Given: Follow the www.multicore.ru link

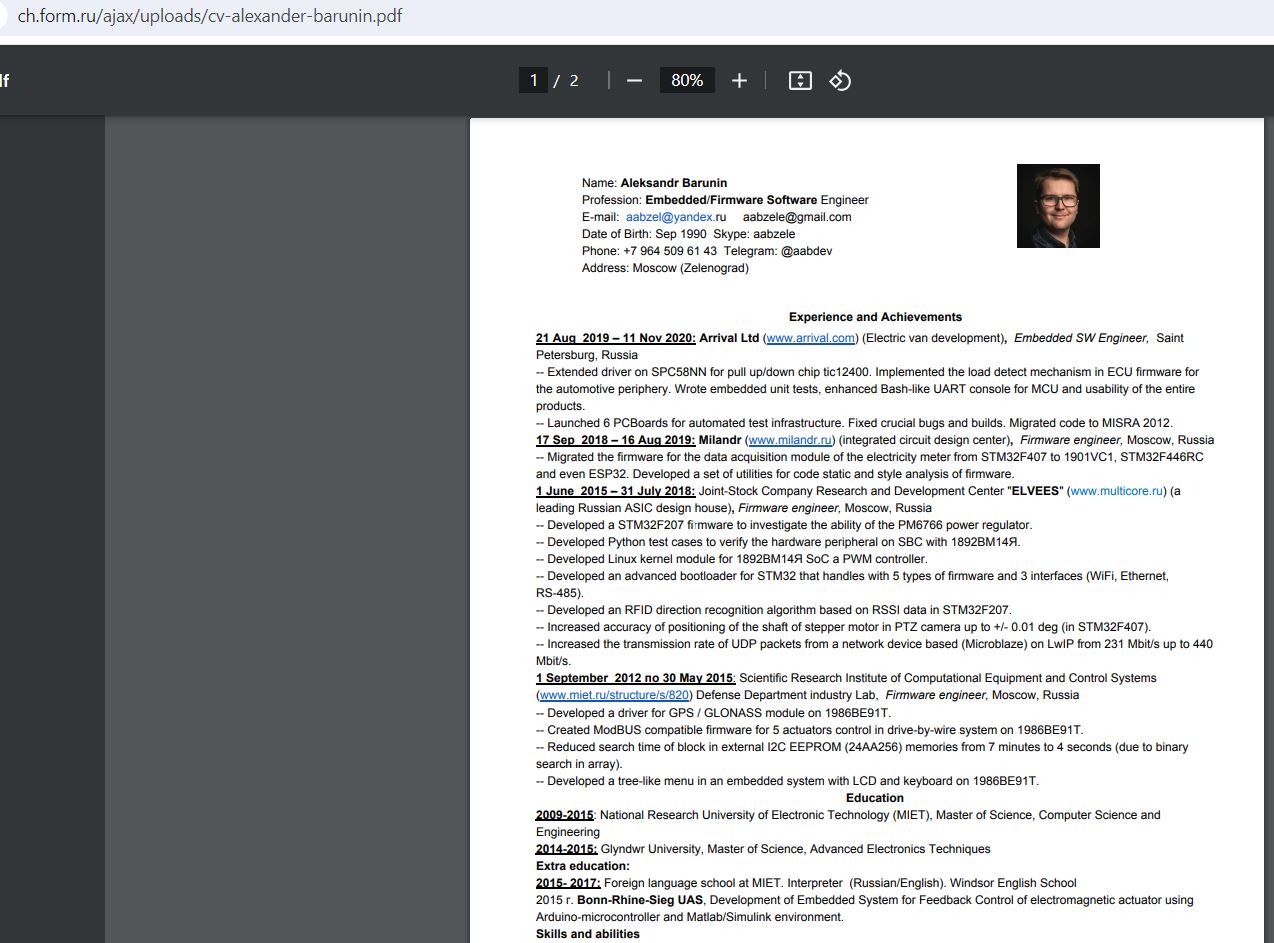Looking at the screenshot, I should point(1117,491).
